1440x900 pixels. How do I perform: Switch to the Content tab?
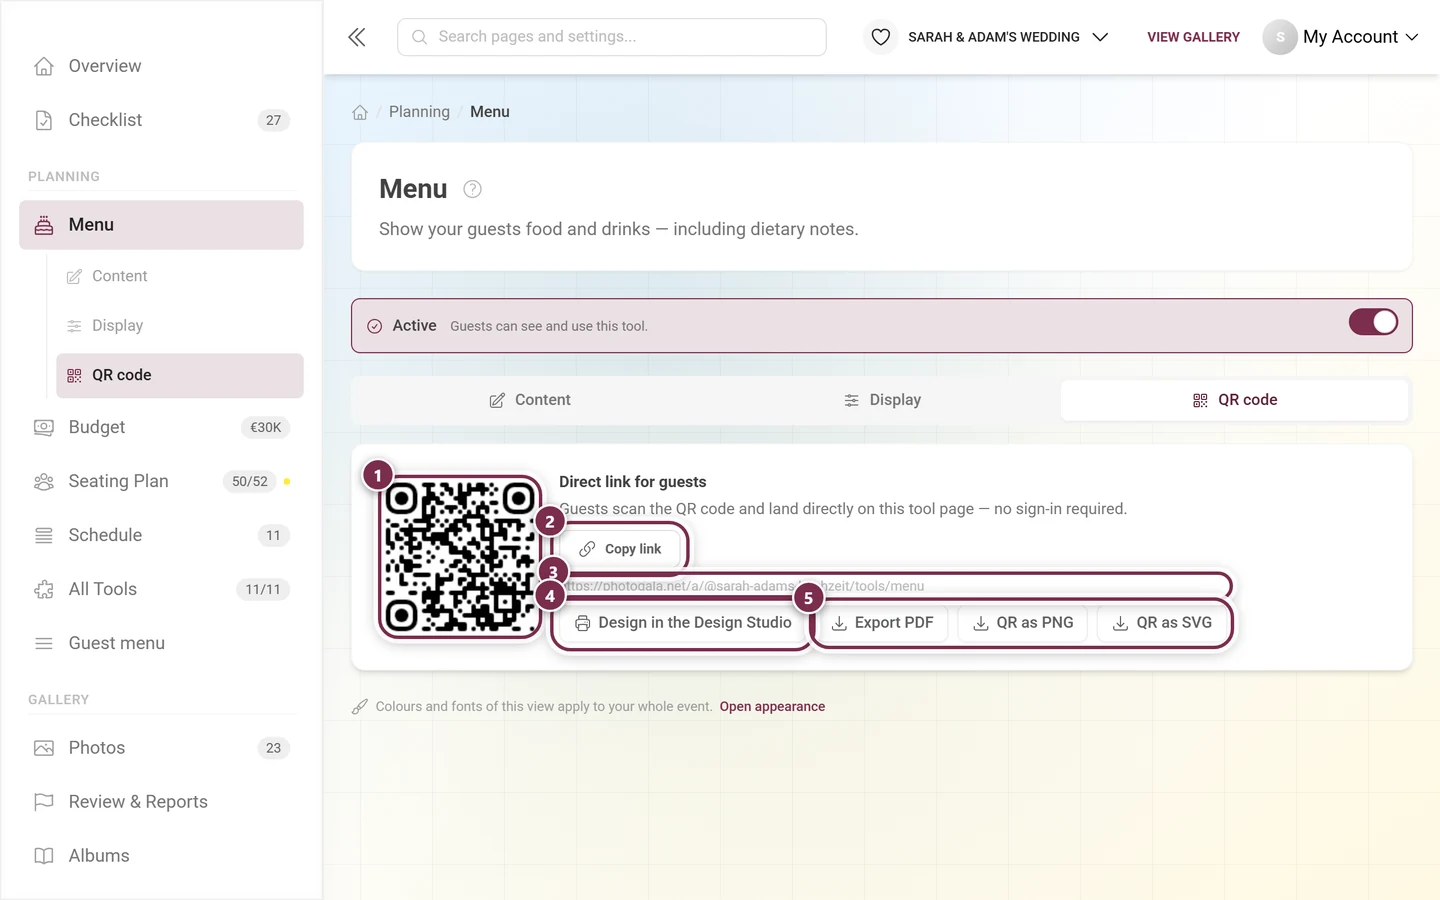(530, 400)
